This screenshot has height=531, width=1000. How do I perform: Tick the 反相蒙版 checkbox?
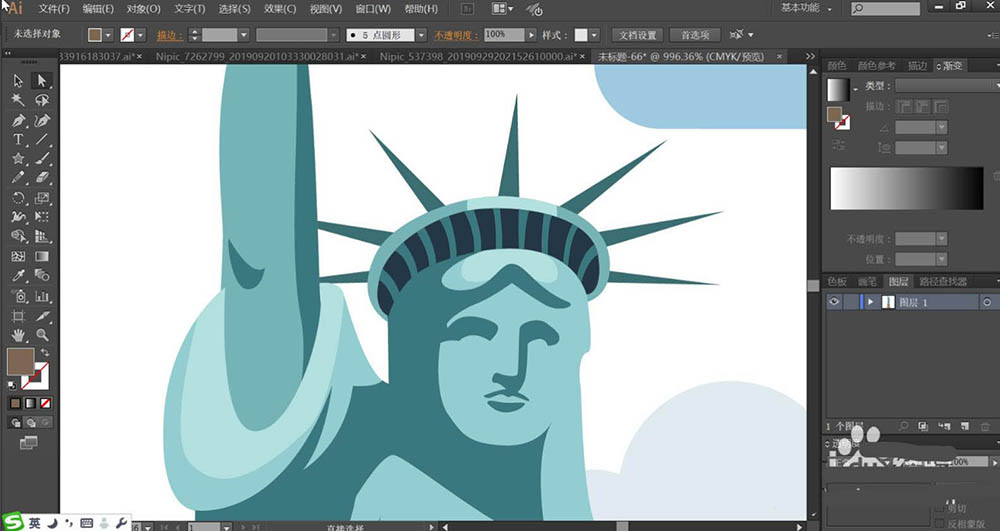[x=939, y=524]
